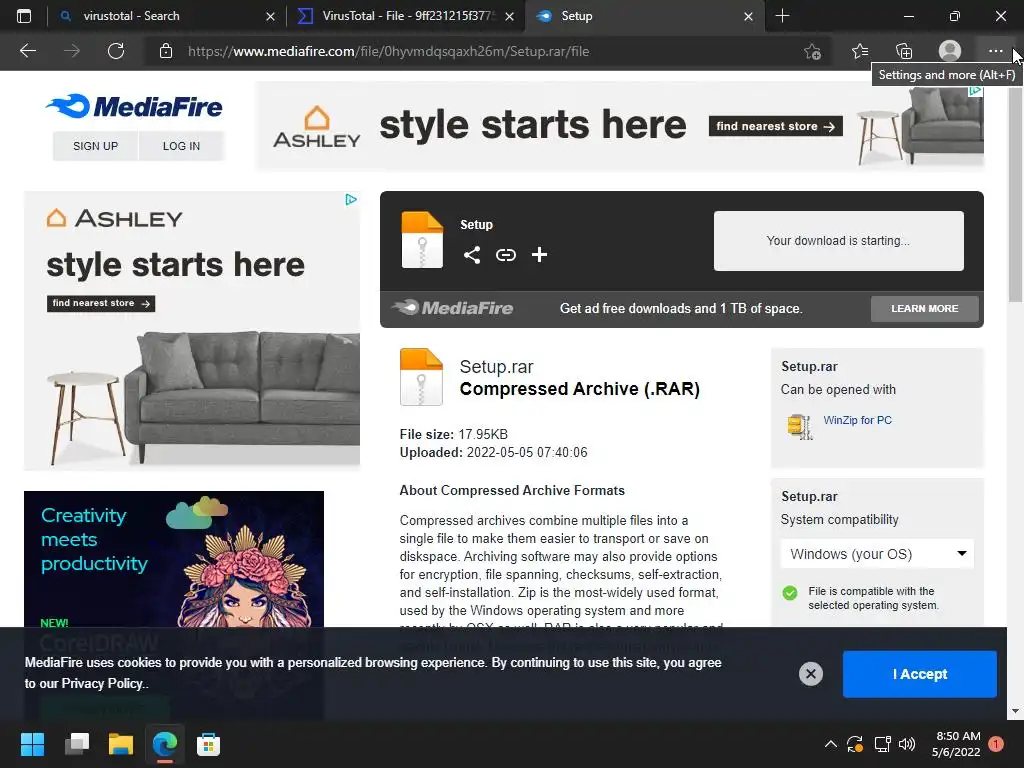
Task: Dismiss the cookie banner with X icon
Action: (x=810, y=674)
